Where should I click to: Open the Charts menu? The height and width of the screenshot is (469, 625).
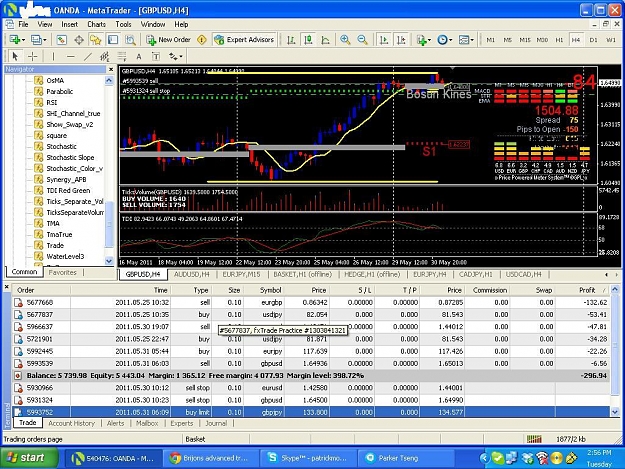click(96, 24)
